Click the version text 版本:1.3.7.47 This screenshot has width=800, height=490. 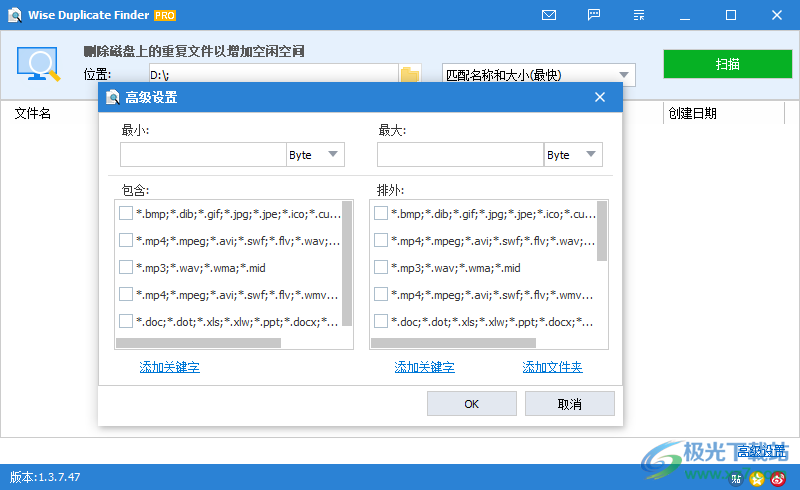click(x=45, y=477)
